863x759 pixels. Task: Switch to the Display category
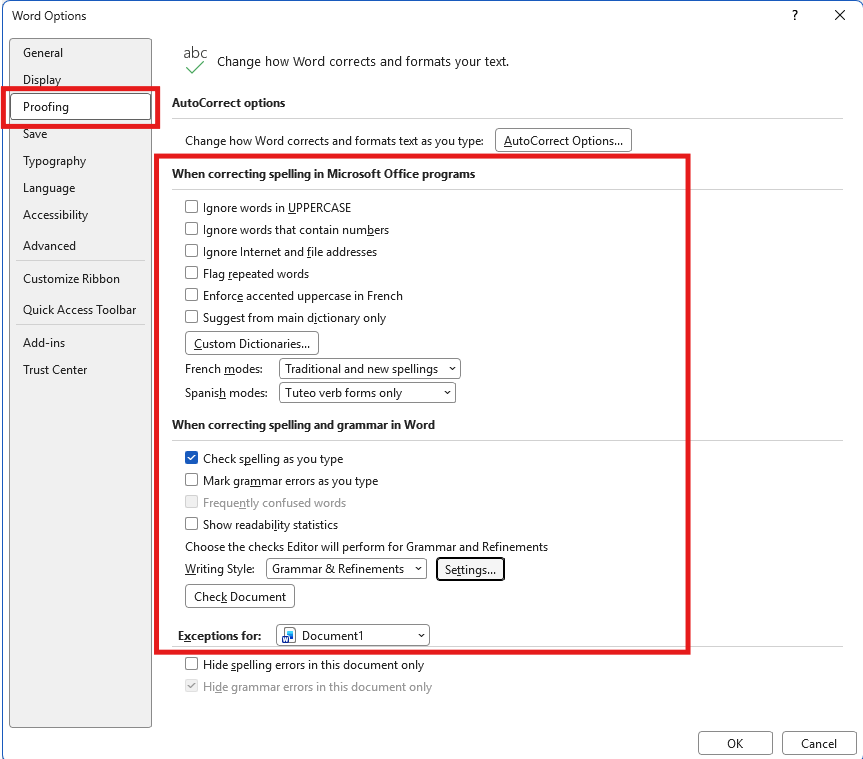coord(80,80)
